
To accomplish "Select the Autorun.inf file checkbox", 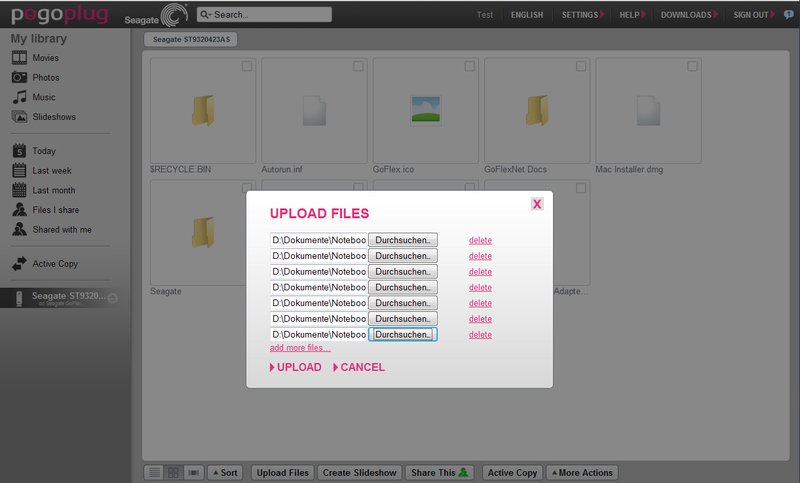I will (x=358, y=66).
